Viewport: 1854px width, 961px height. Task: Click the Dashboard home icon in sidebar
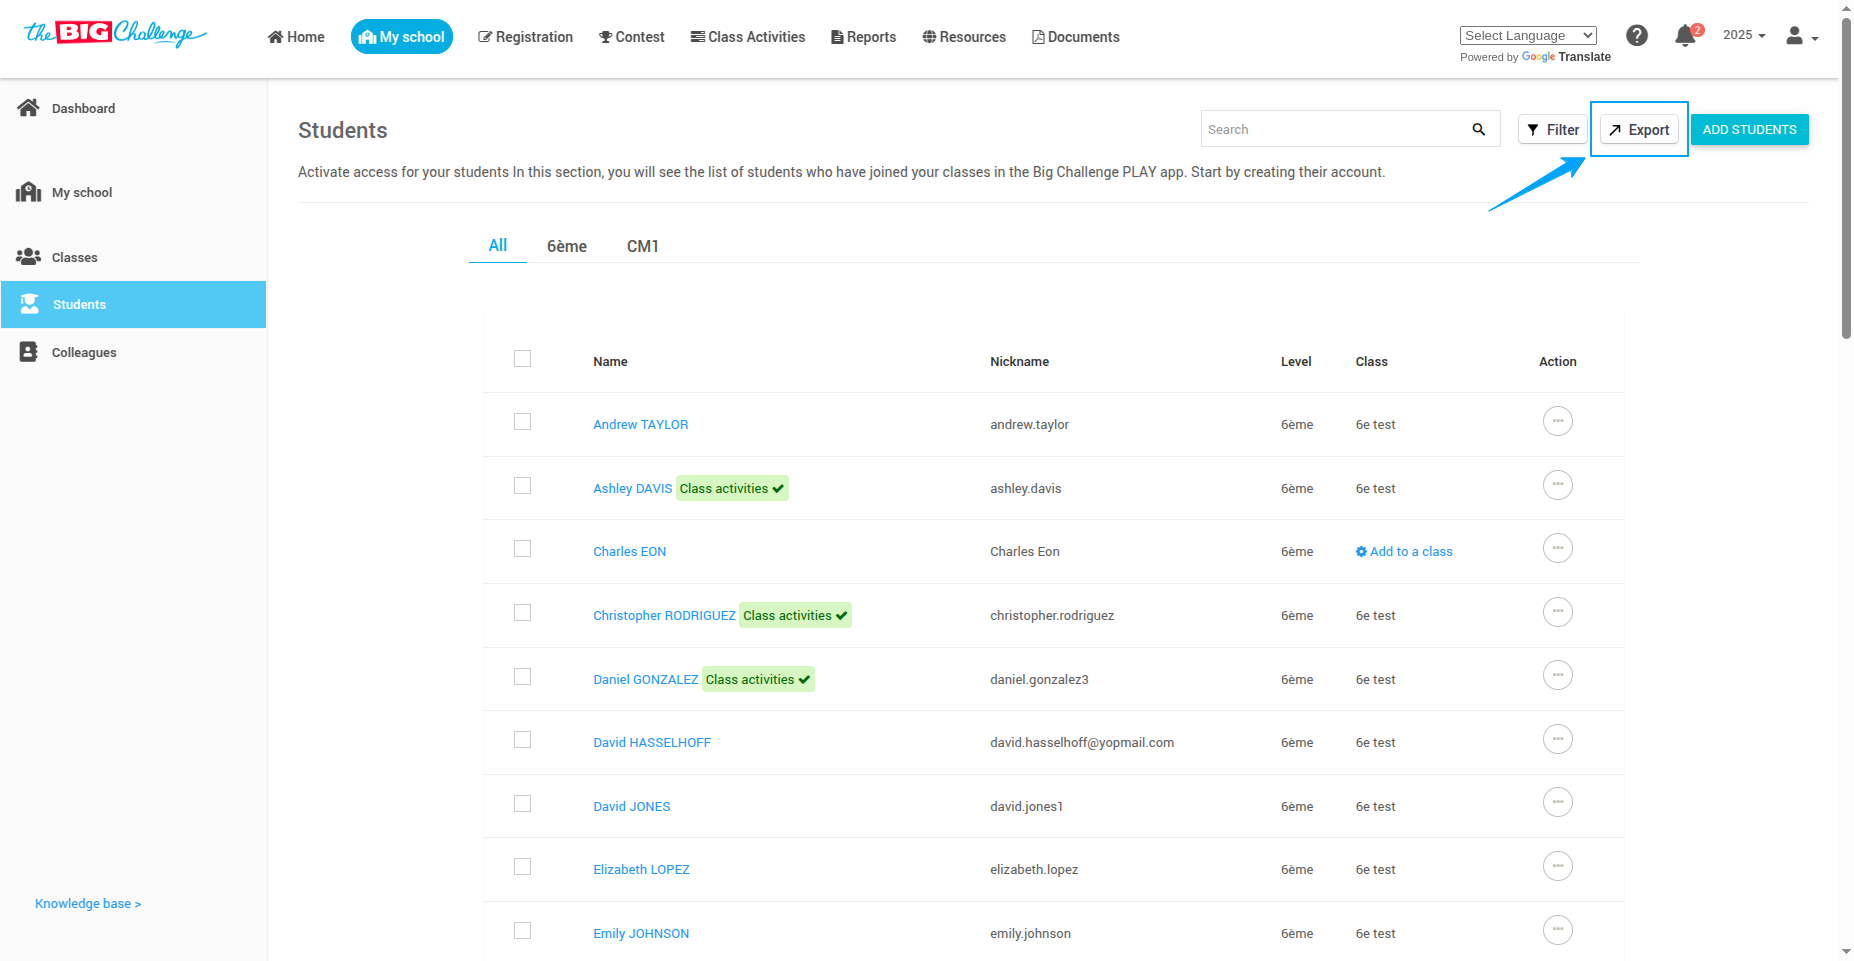[28, 108]
